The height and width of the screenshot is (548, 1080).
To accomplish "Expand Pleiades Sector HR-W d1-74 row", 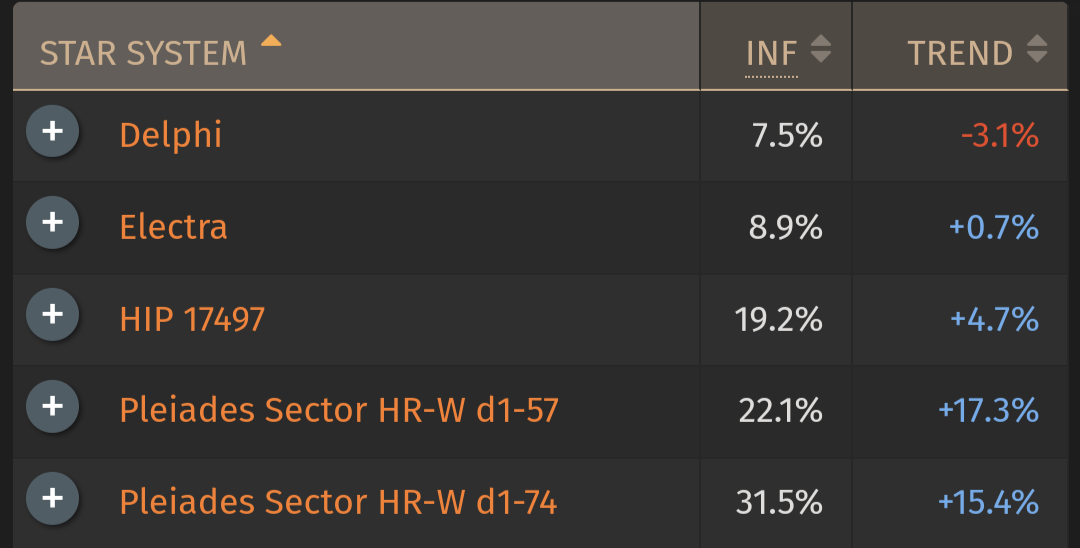I will [x=52, y=498].
